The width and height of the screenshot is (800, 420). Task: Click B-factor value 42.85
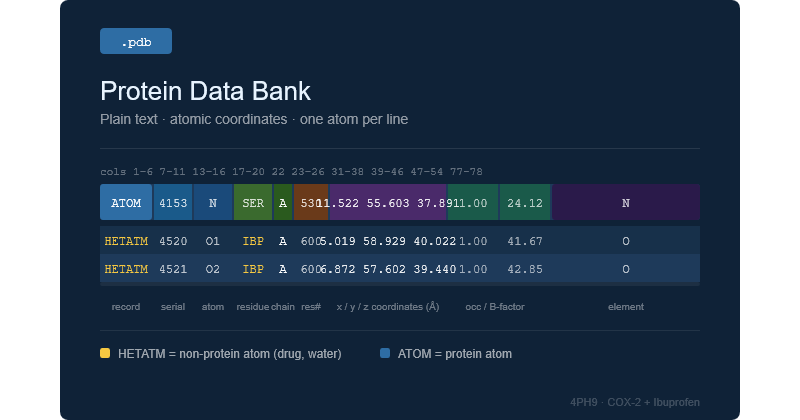[x=525, y=269]
